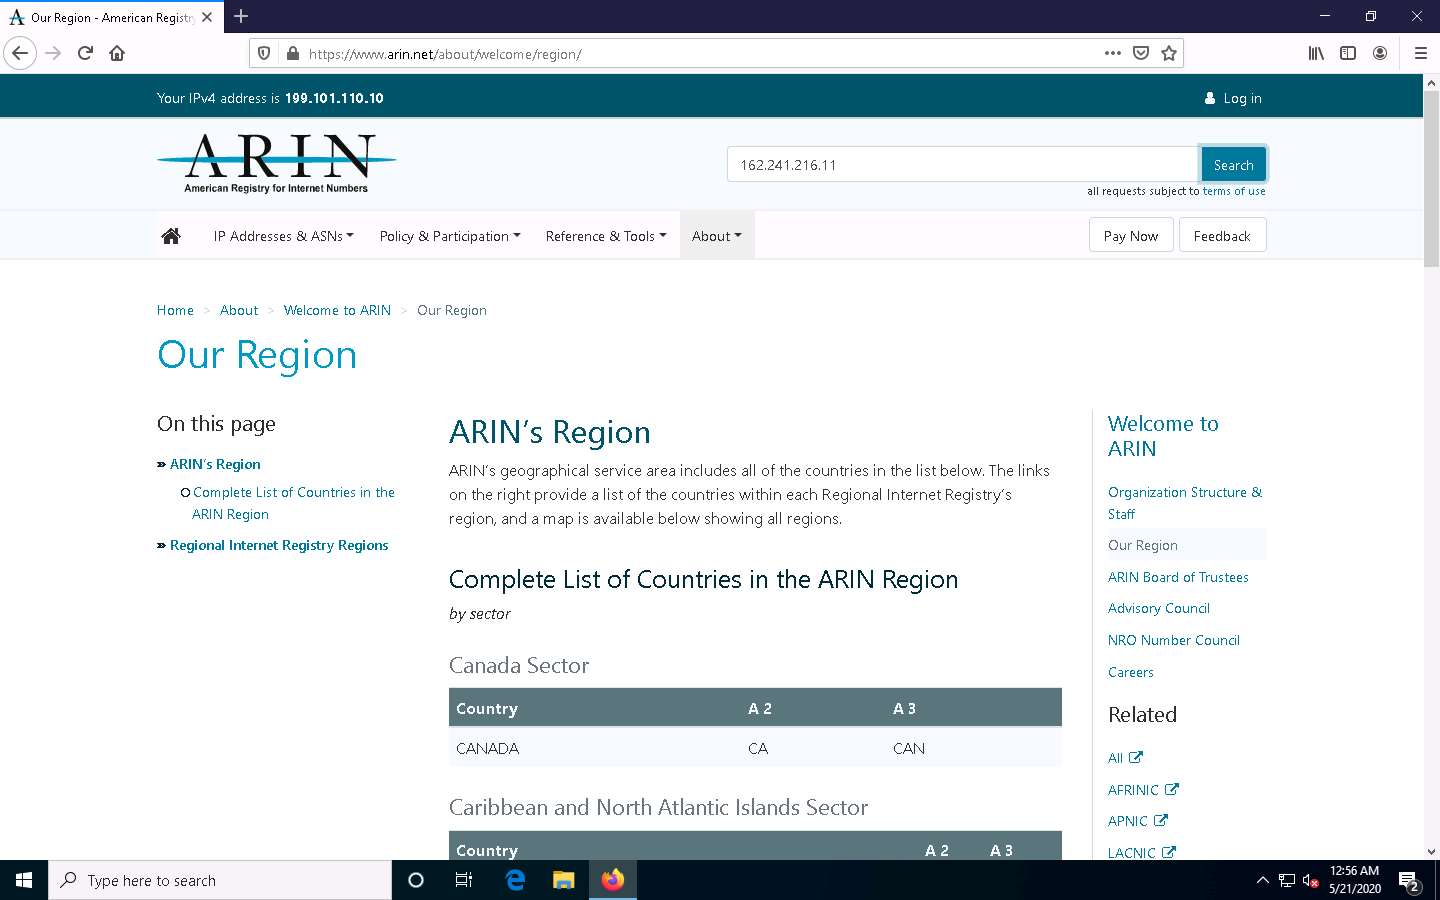Expand Reference & Tools menu
This screenshot has height=900, width=1440.
(x=606, y=236)
